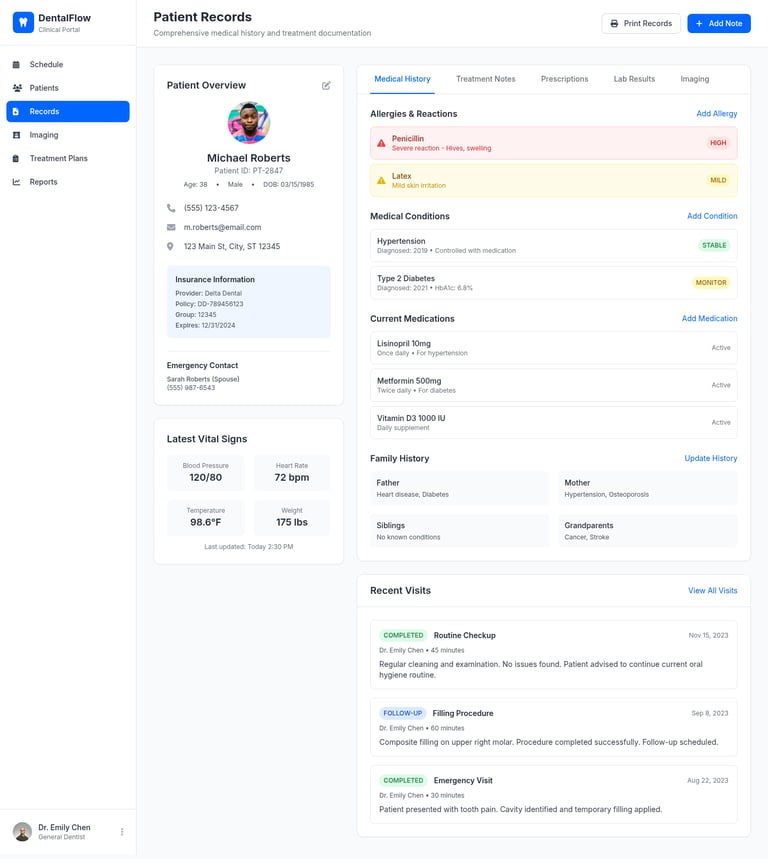Click the MILD severity badge on Latex
The height and width of the screenshot is (859, 768).
(718, 180)
